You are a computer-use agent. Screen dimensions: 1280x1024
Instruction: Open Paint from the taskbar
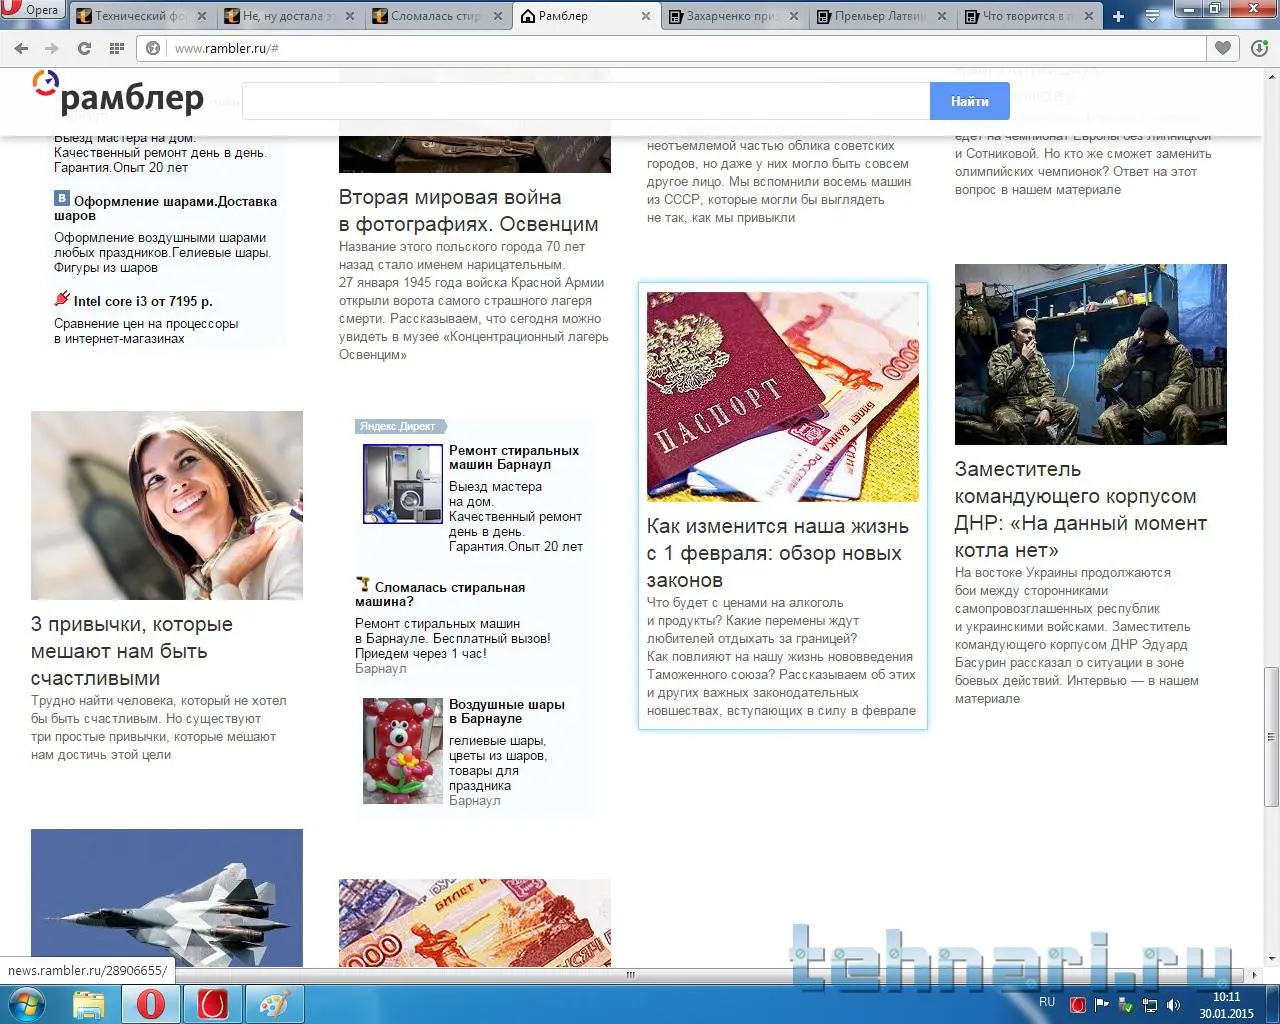point(274,1004)
